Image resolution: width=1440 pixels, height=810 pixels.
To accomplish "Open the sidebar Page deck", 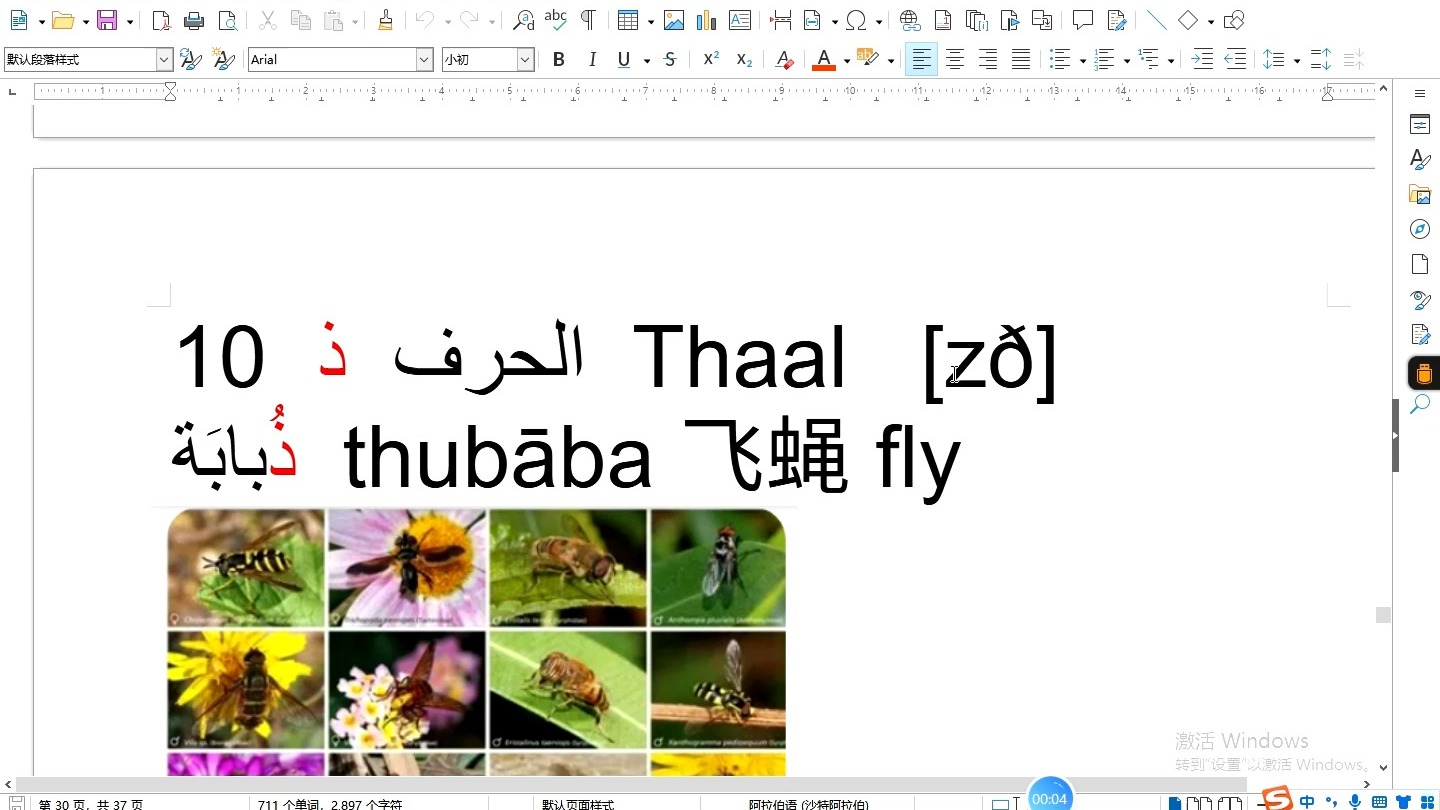I will [1420, 264].
